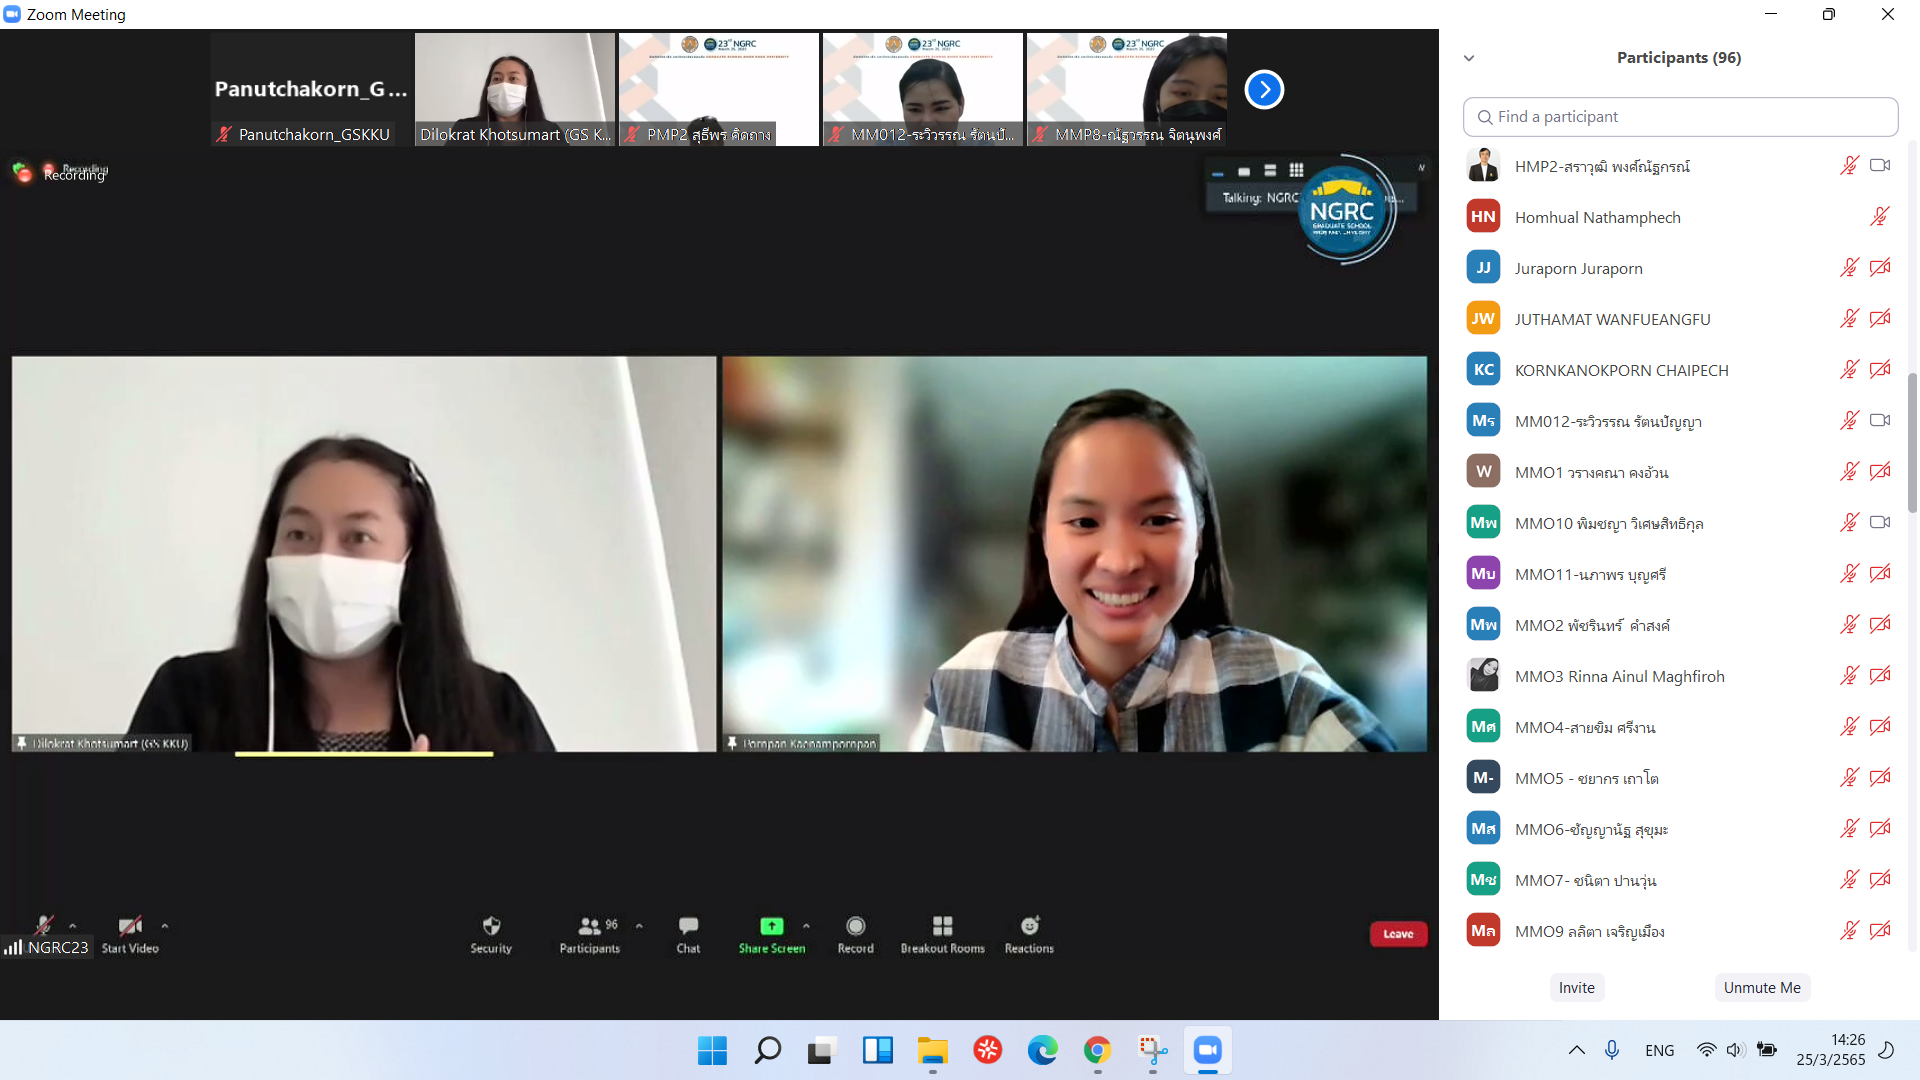The height and width of the screenshot is (1080, 1920).
Task: Select participant MMO3 Rinna Ainul Maghfiroh
Action: (x=1619, y=676)
